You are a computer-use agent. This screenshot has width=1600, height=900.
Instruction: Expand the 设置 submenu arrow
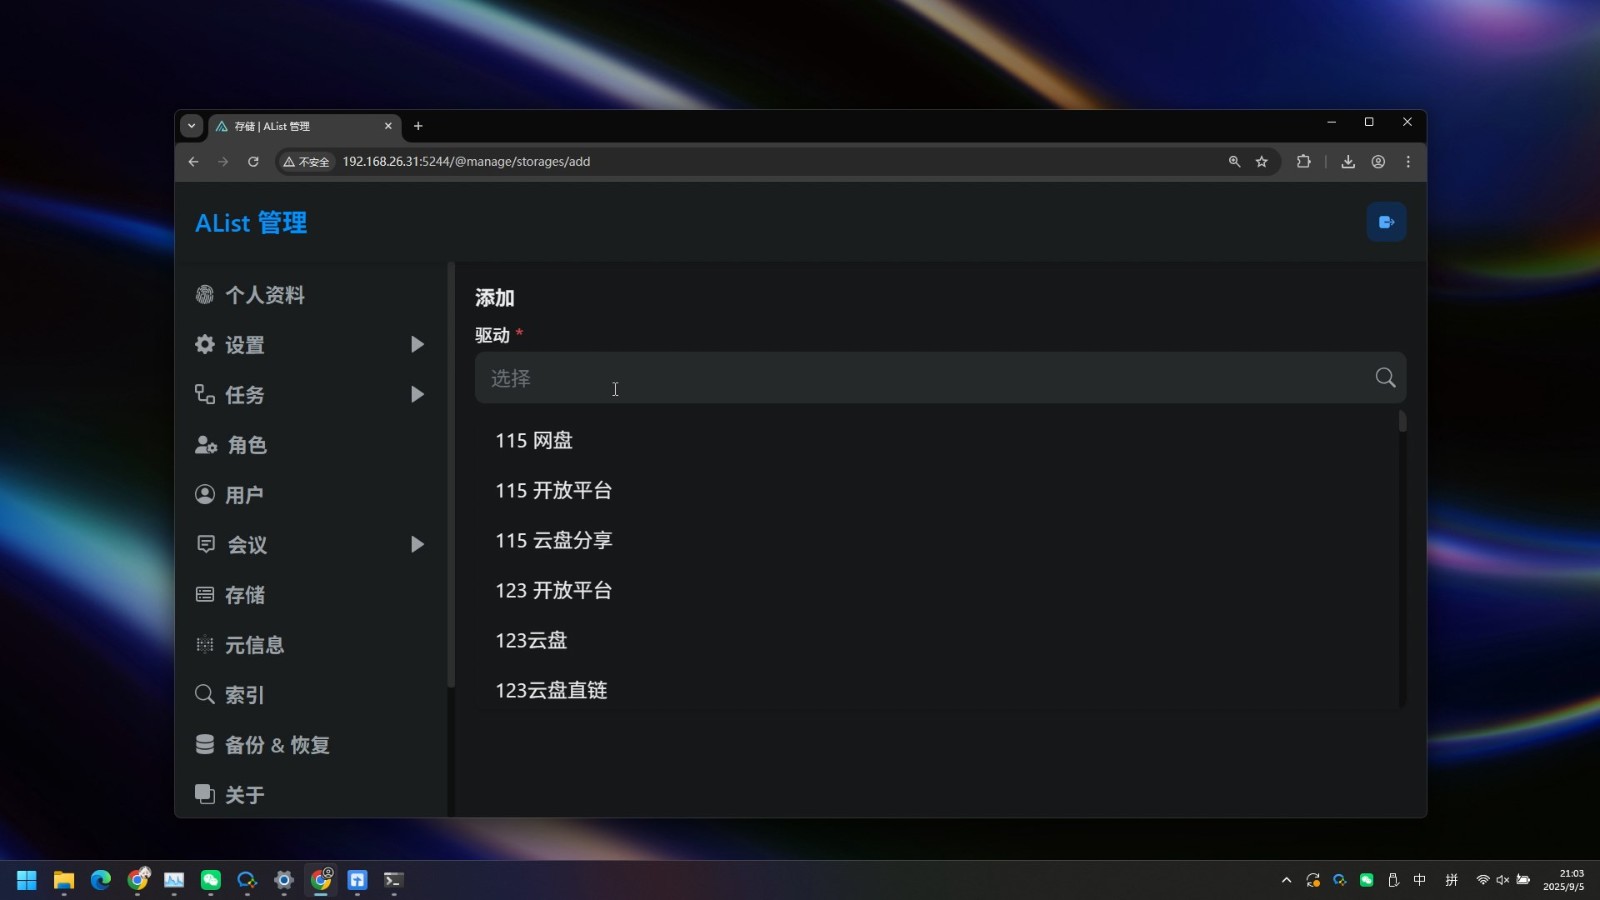417,345
